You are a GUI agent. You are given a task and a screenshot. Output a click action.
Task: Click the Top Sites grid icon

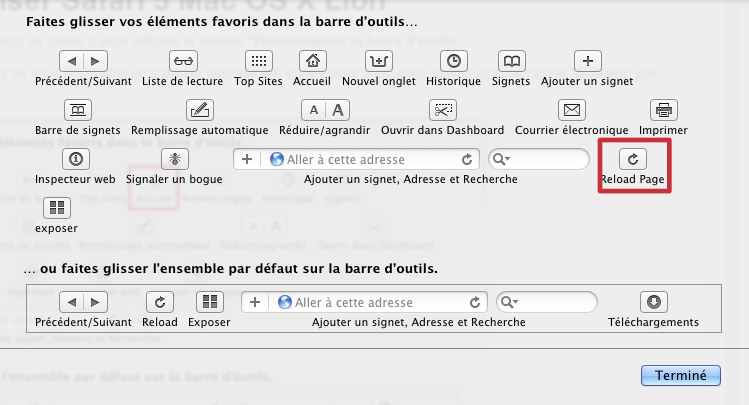click(258, 61)
